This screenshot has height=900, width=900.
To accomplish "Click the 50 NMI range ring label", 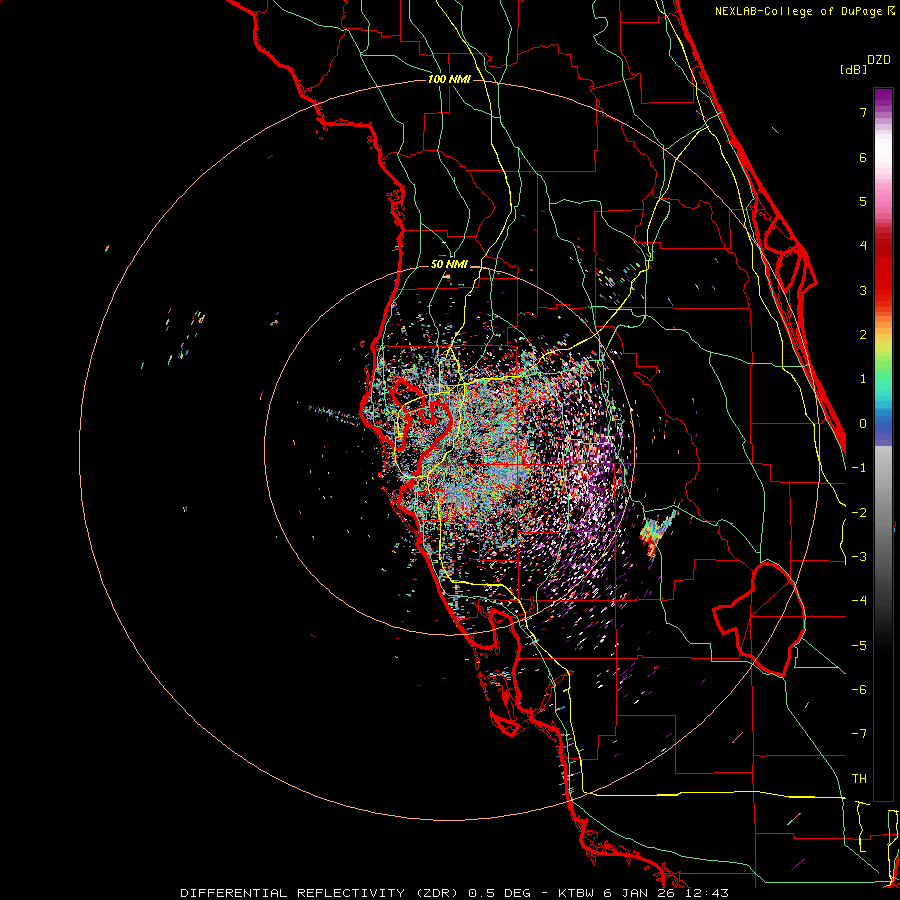I will coord(449,264).
